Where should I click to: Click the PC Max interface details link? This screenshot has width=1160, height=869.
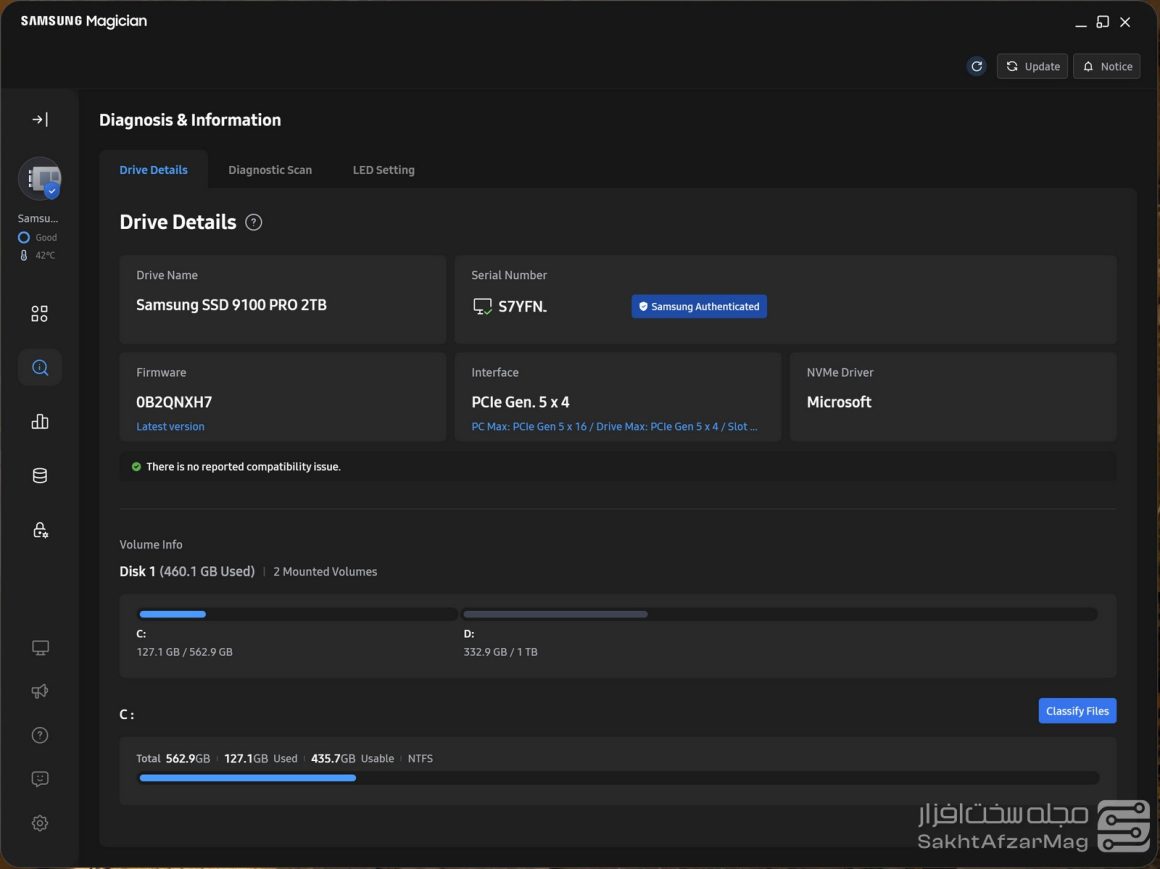tap(614, 427)
